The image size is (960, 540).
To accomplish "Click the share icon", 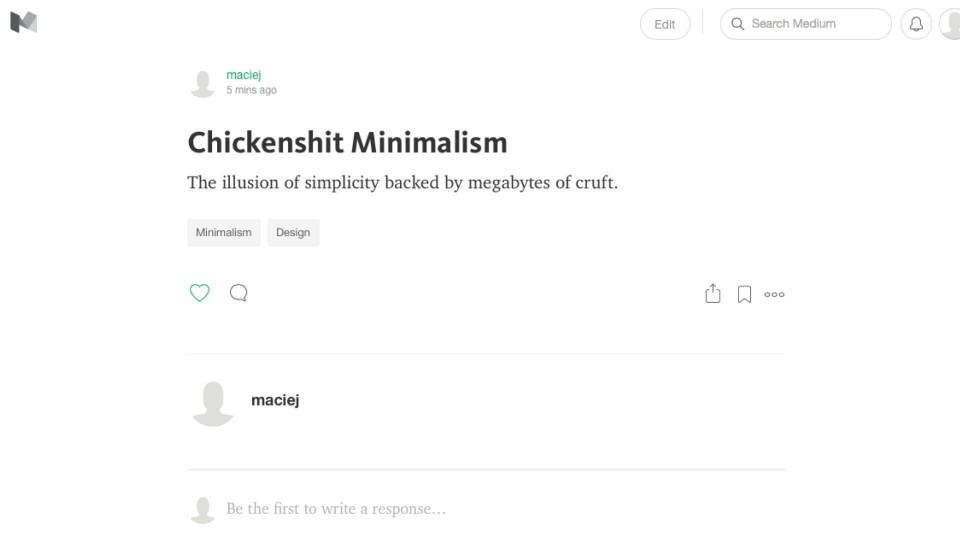I will tap(713, 294).
